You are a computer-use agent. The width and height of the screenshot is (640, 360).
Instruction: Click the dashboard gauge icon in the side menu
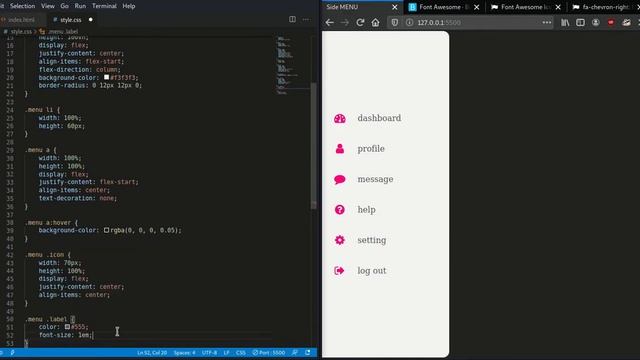pos(340,118)
